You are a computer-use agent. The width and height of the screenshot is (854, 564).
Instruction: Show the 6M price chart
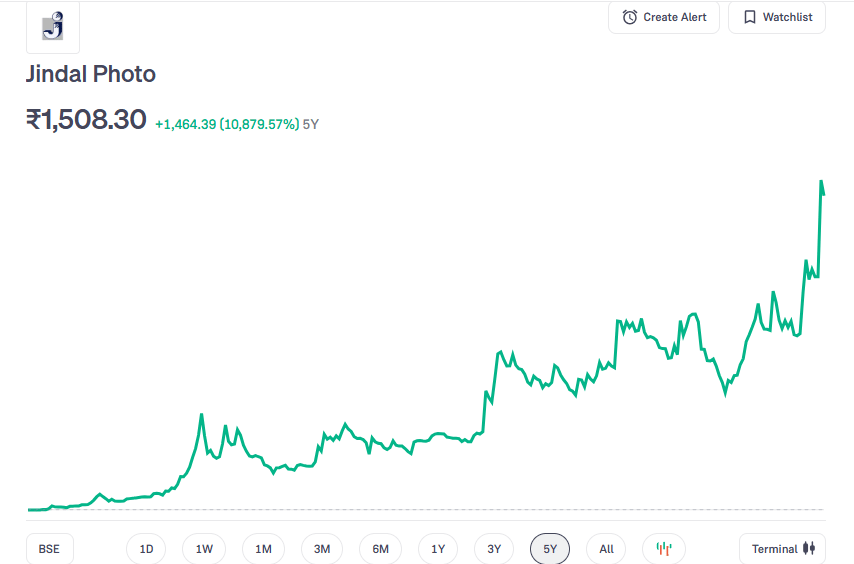coord(380,549)
